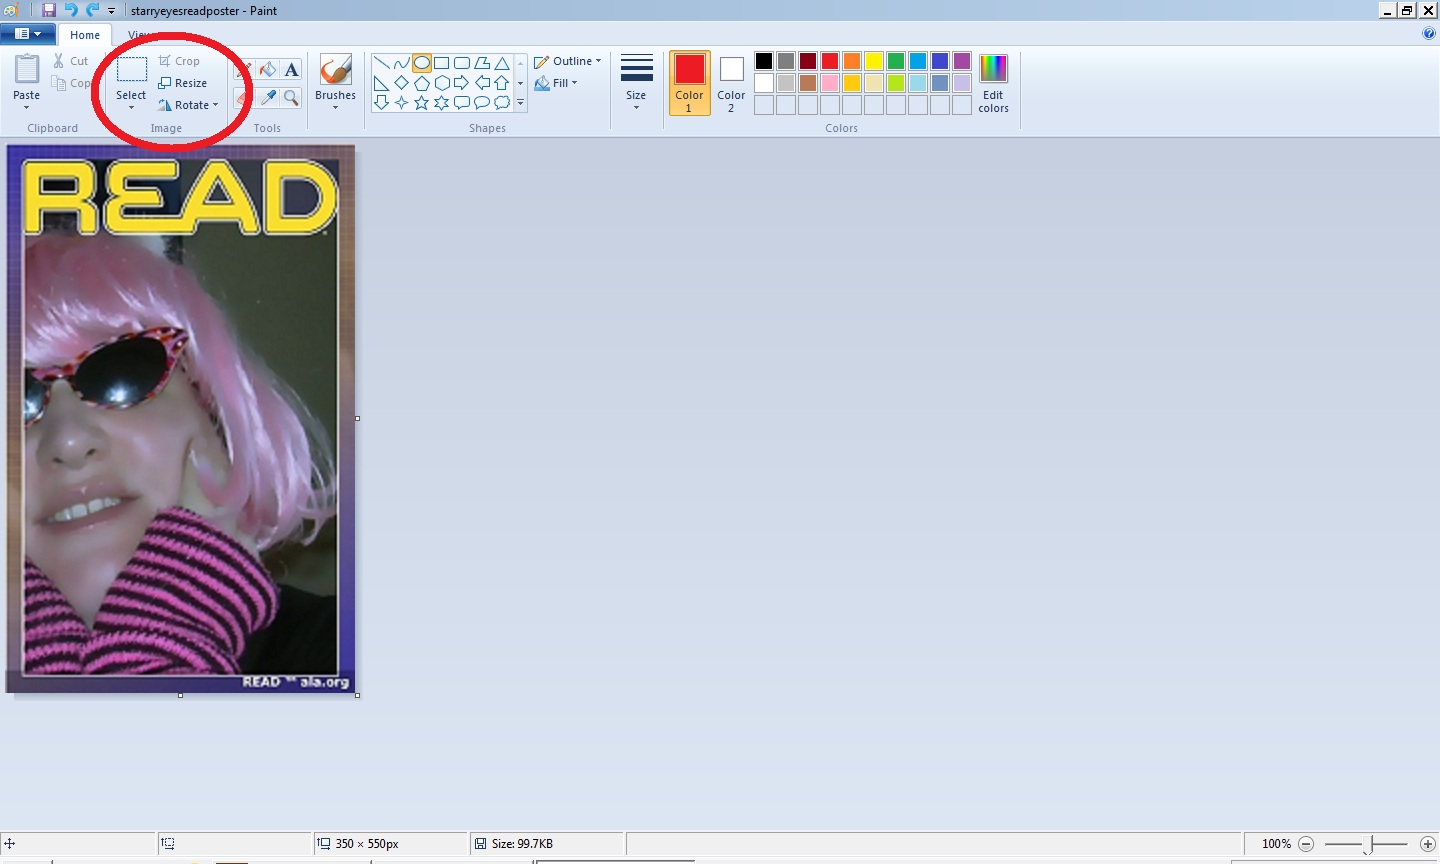
Task: Expand the Brushes dropdown arrow
Action: [x=335, y=108]
